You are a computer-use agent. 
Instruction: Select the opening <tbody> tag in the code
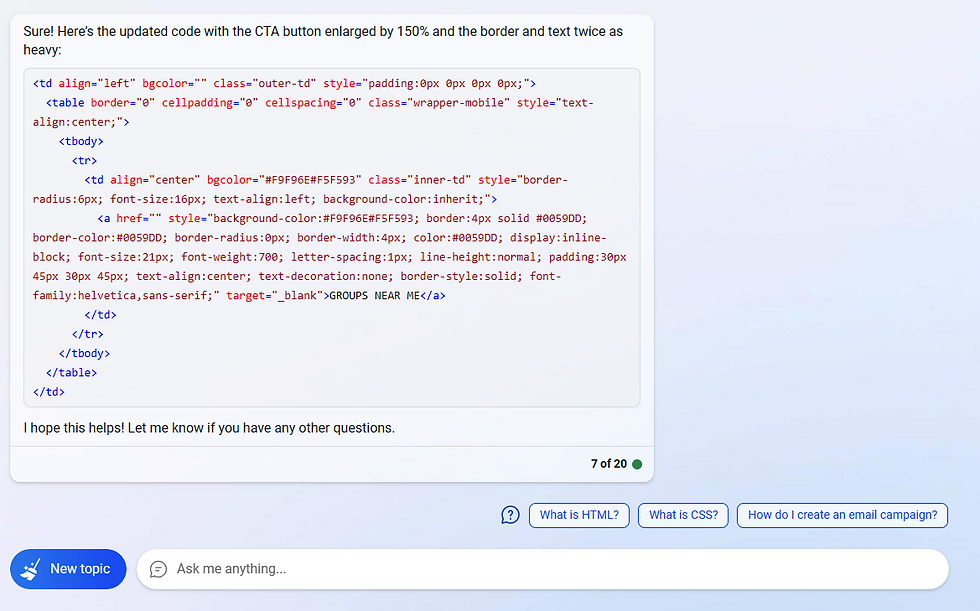tap(83, 140)
